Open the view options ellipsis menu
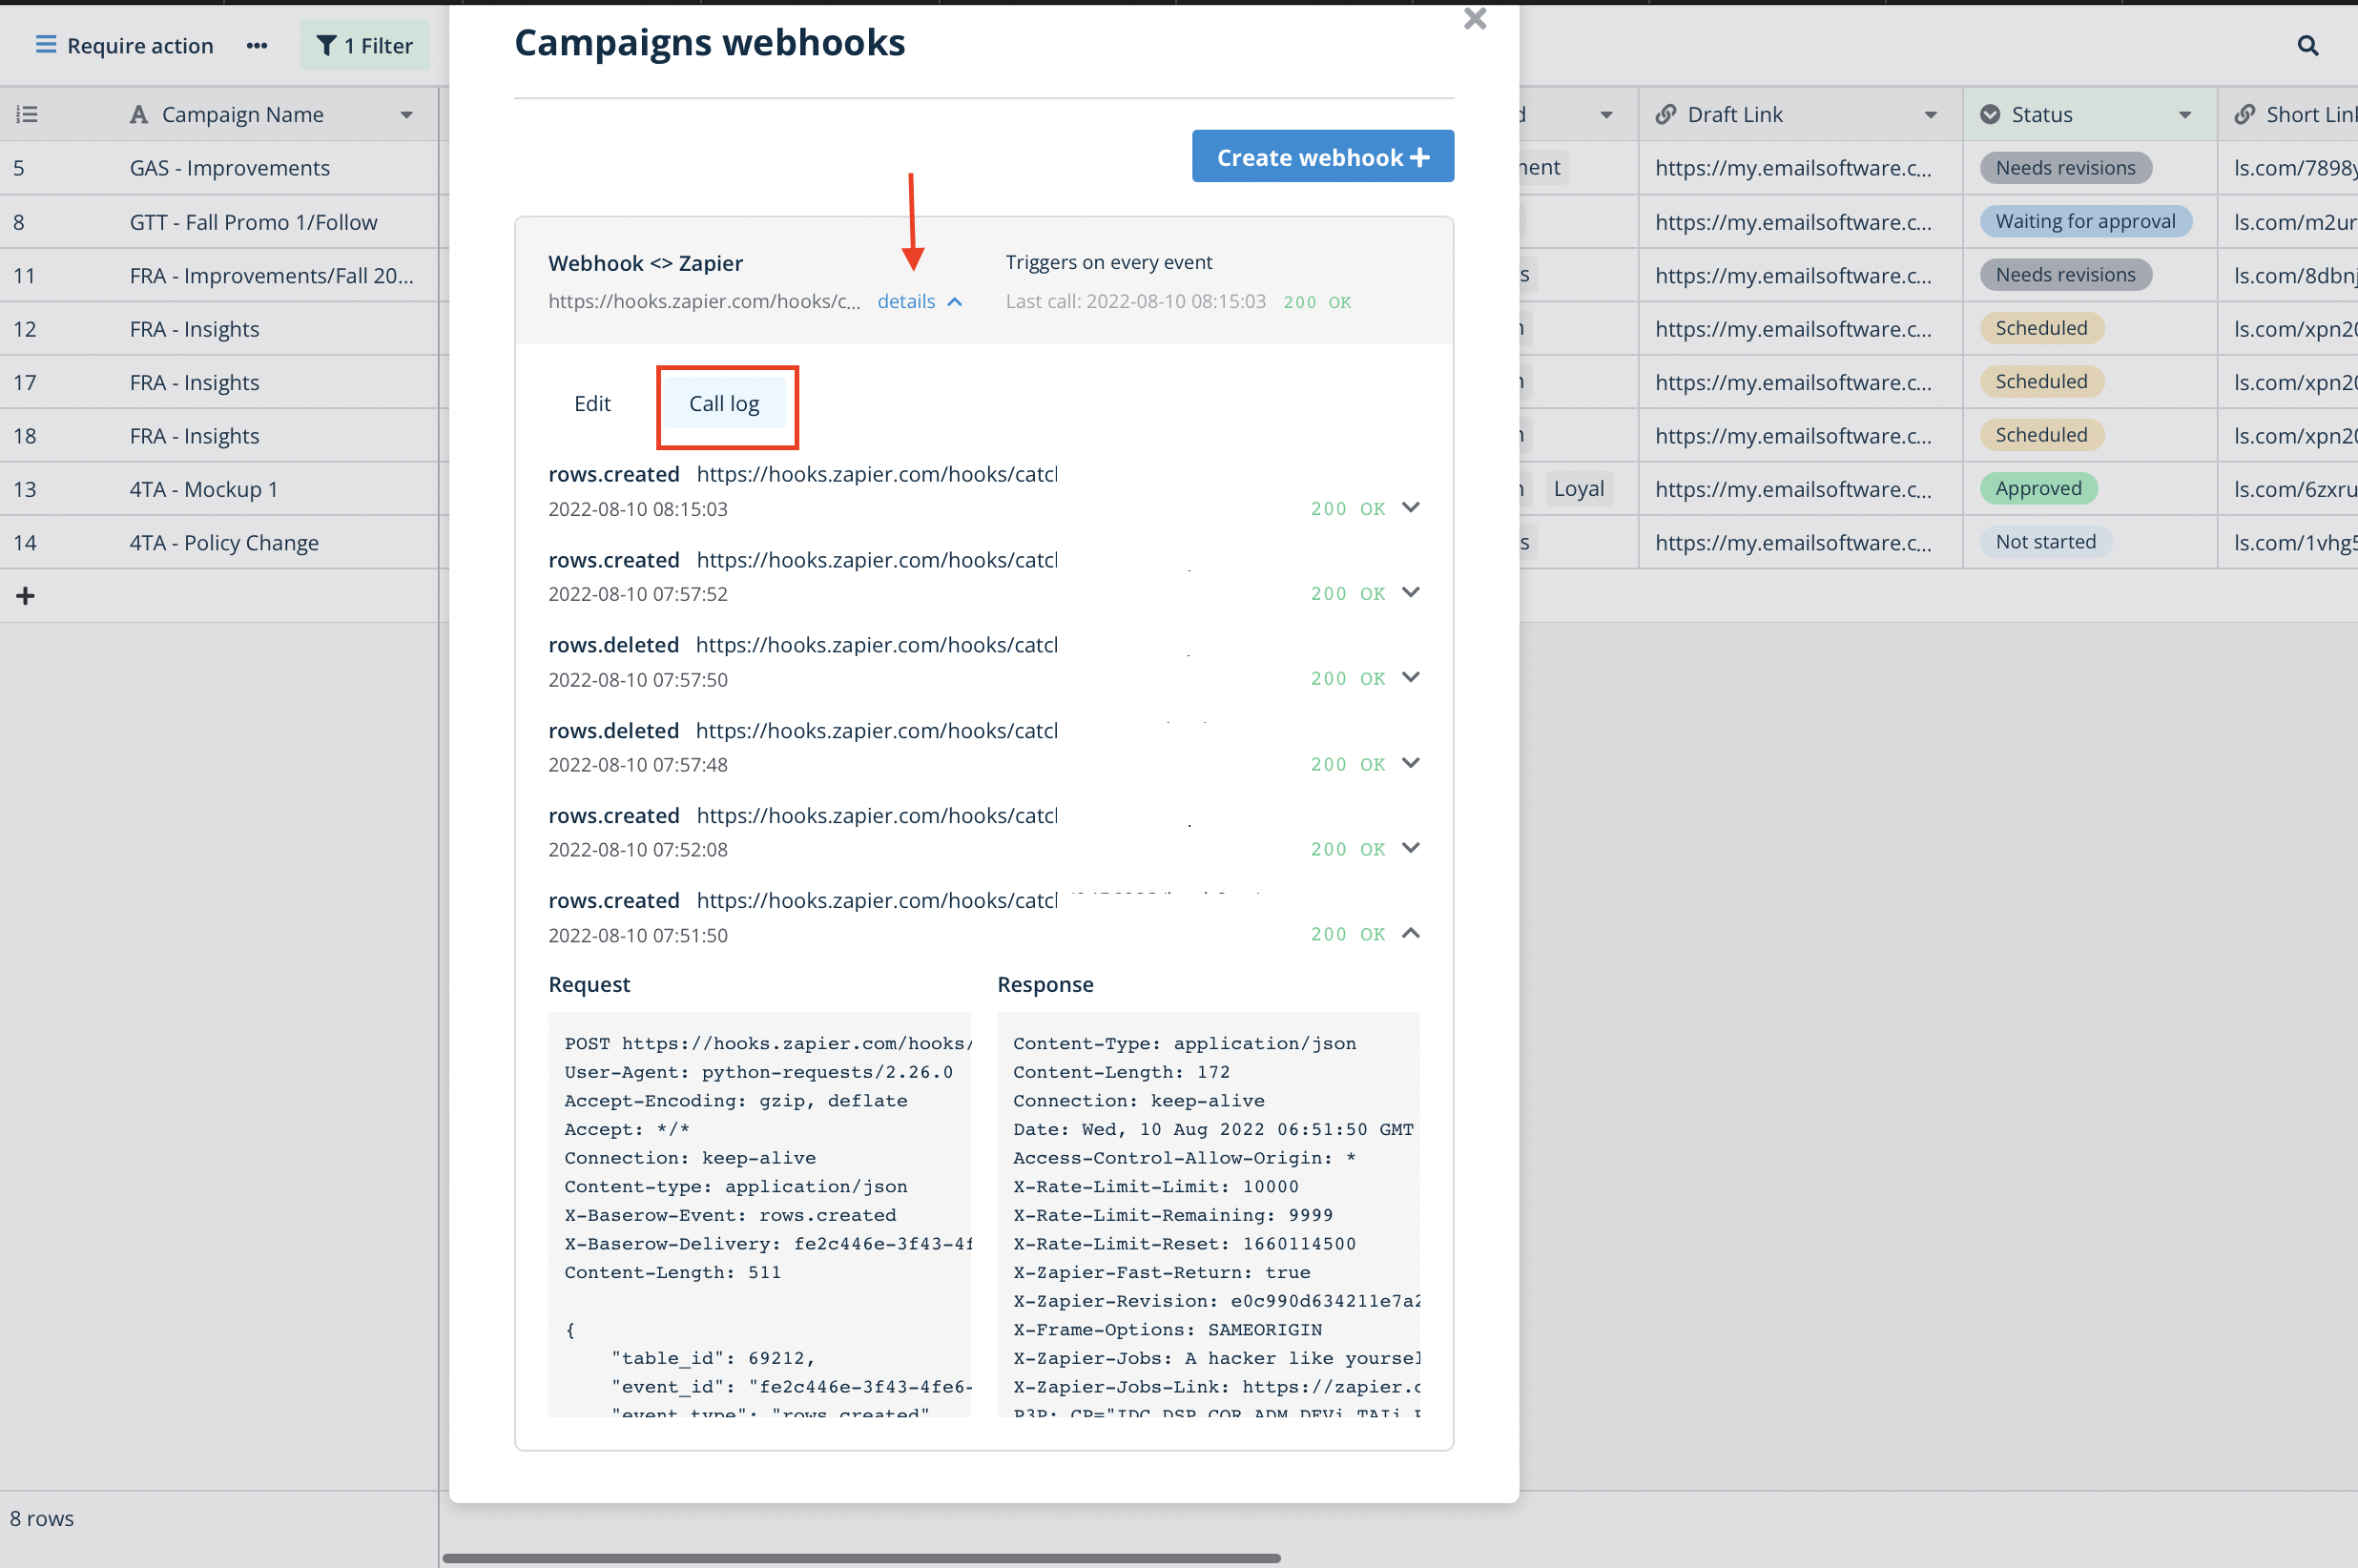Viewport: 2358px width, 1568px height. click(x=257, y=46)
